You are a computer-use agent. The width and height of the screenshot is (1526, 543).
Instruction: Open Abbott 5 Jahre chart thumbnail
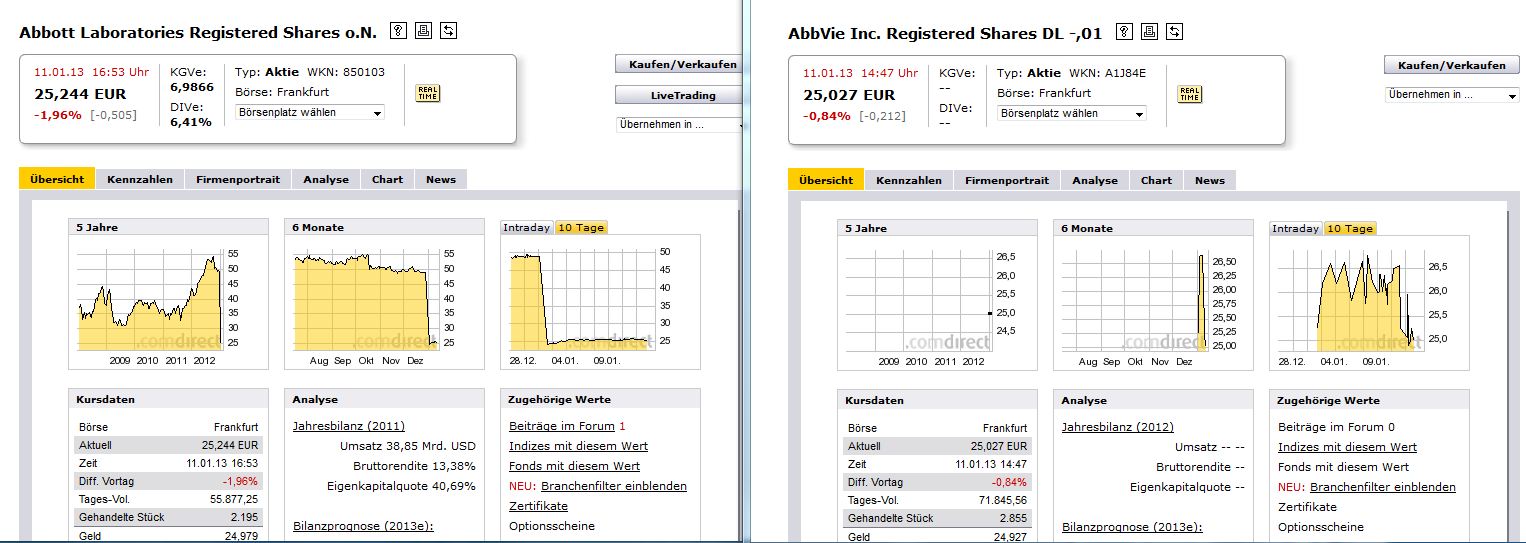[168, 304]
